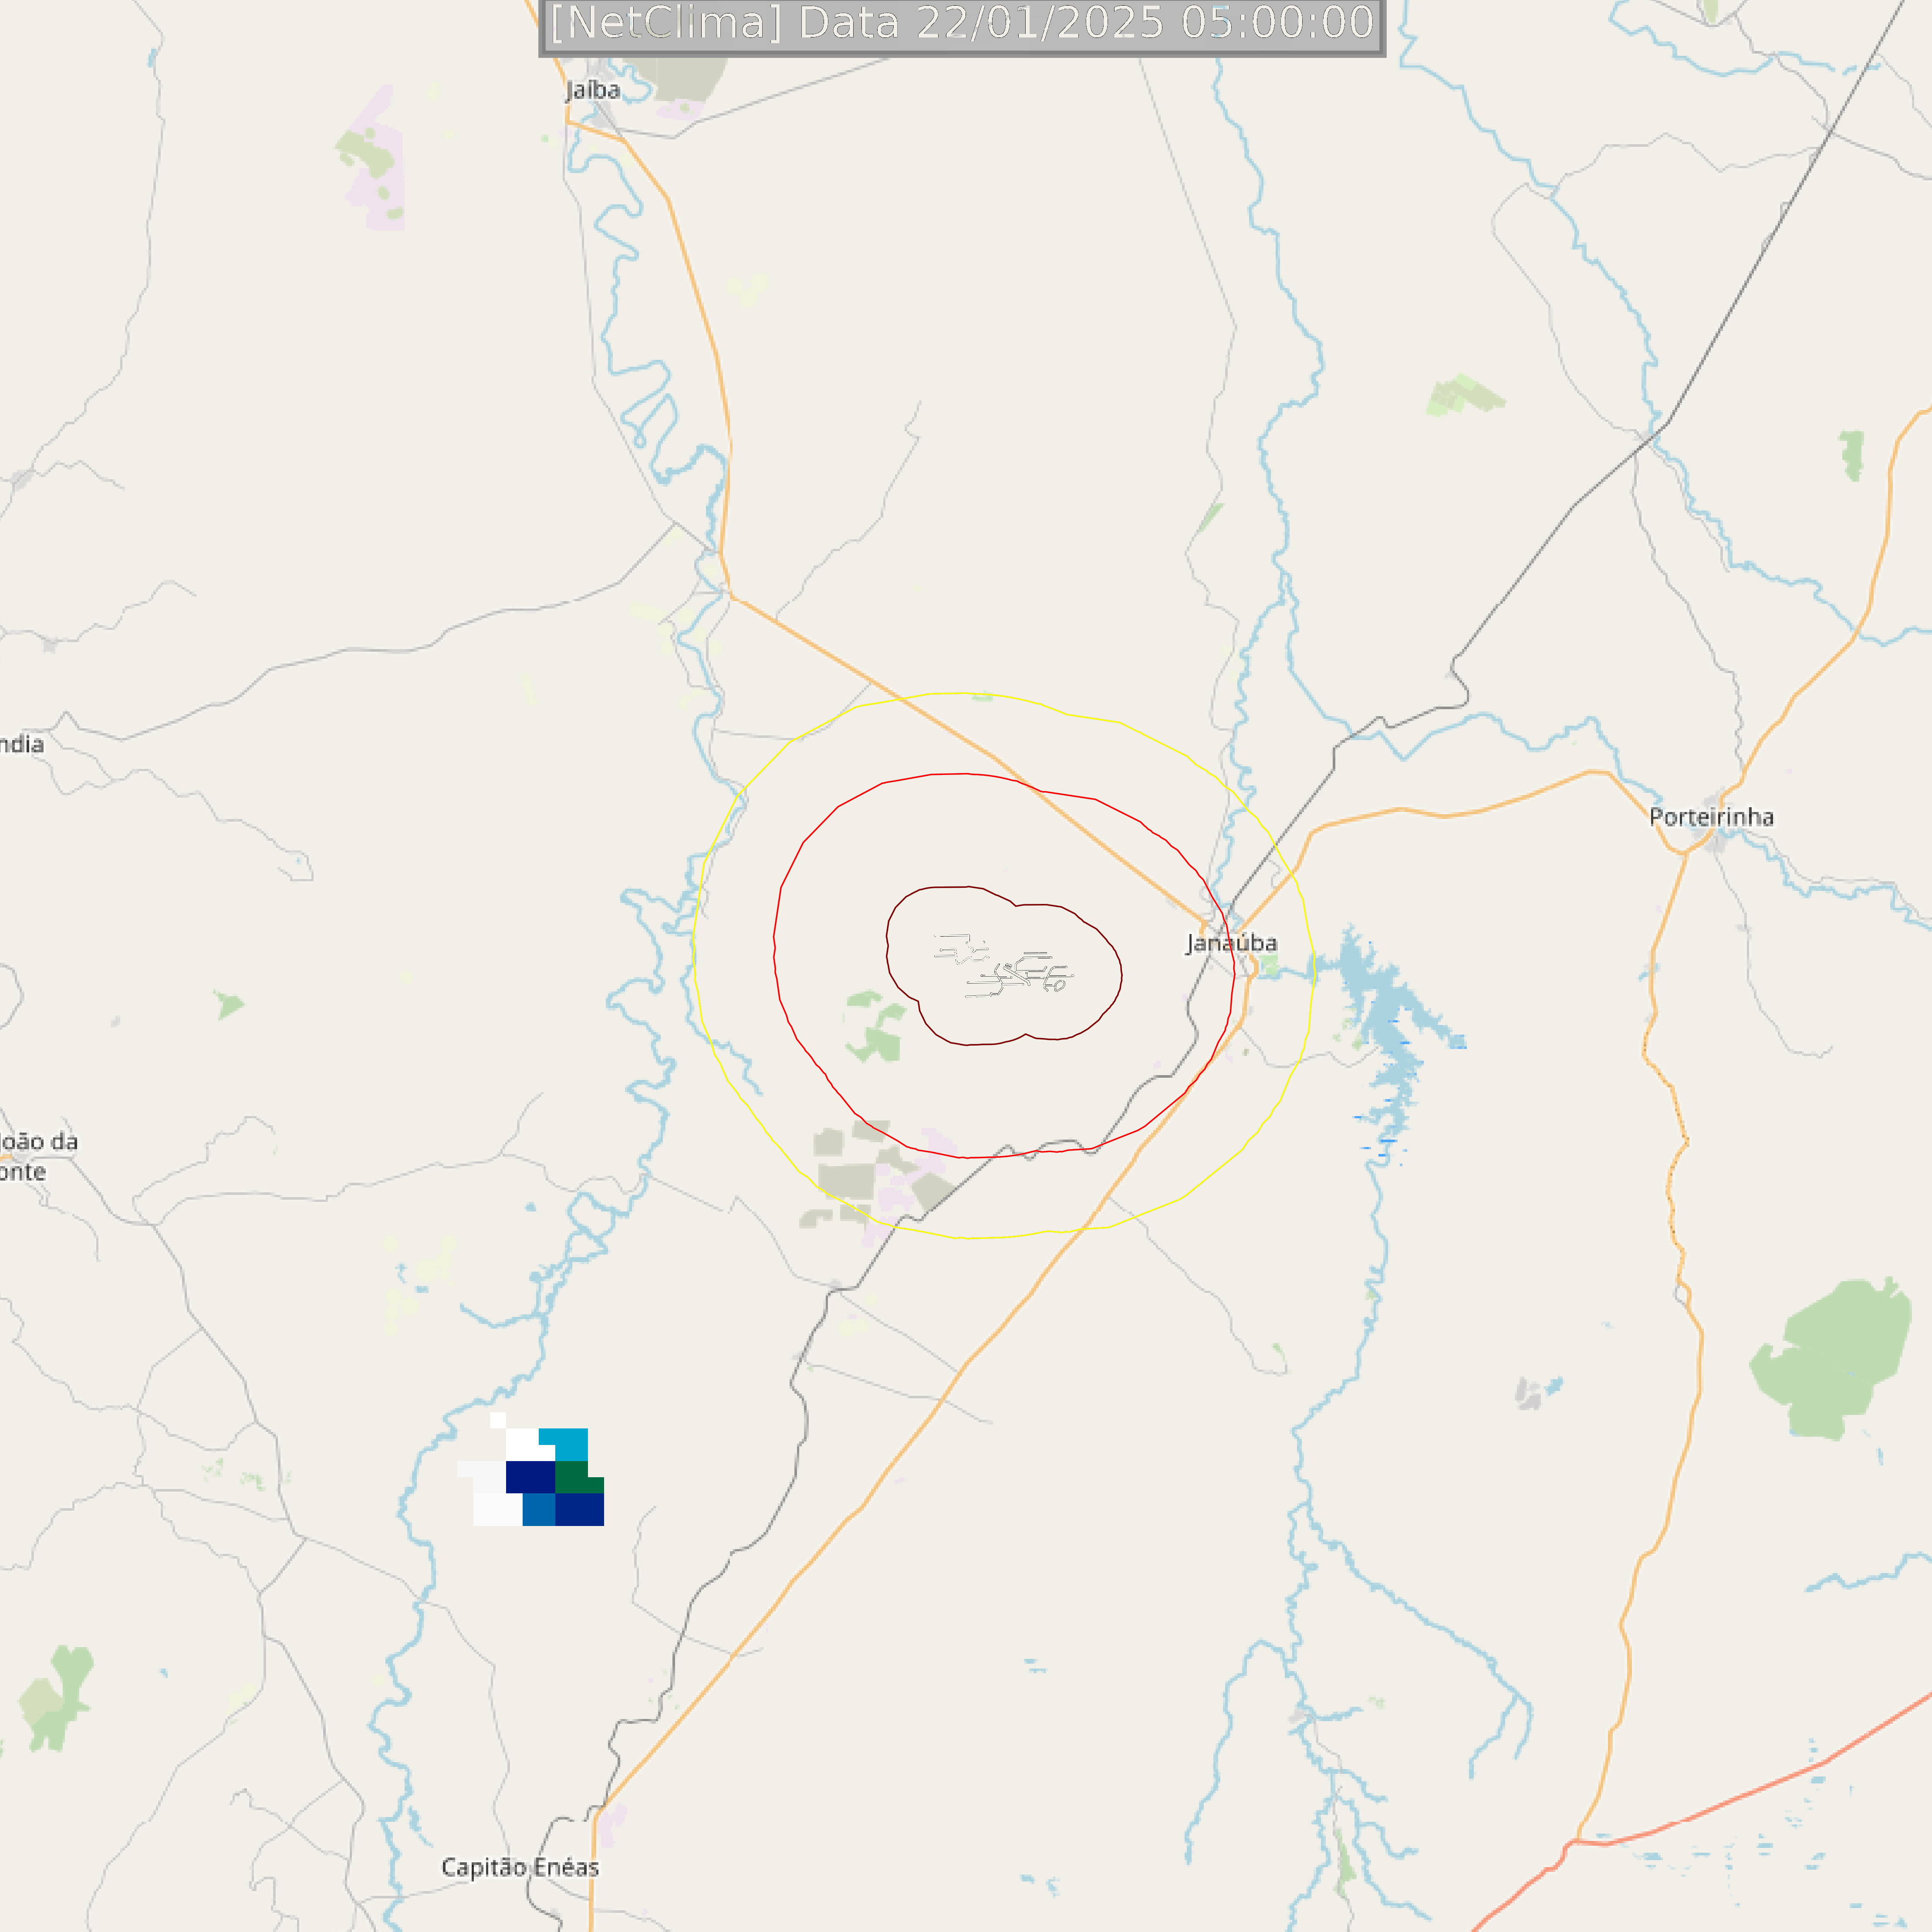Screen dimensions: 1932x1932
Task: Click the Porteirinha town label
Action: 1711,817
